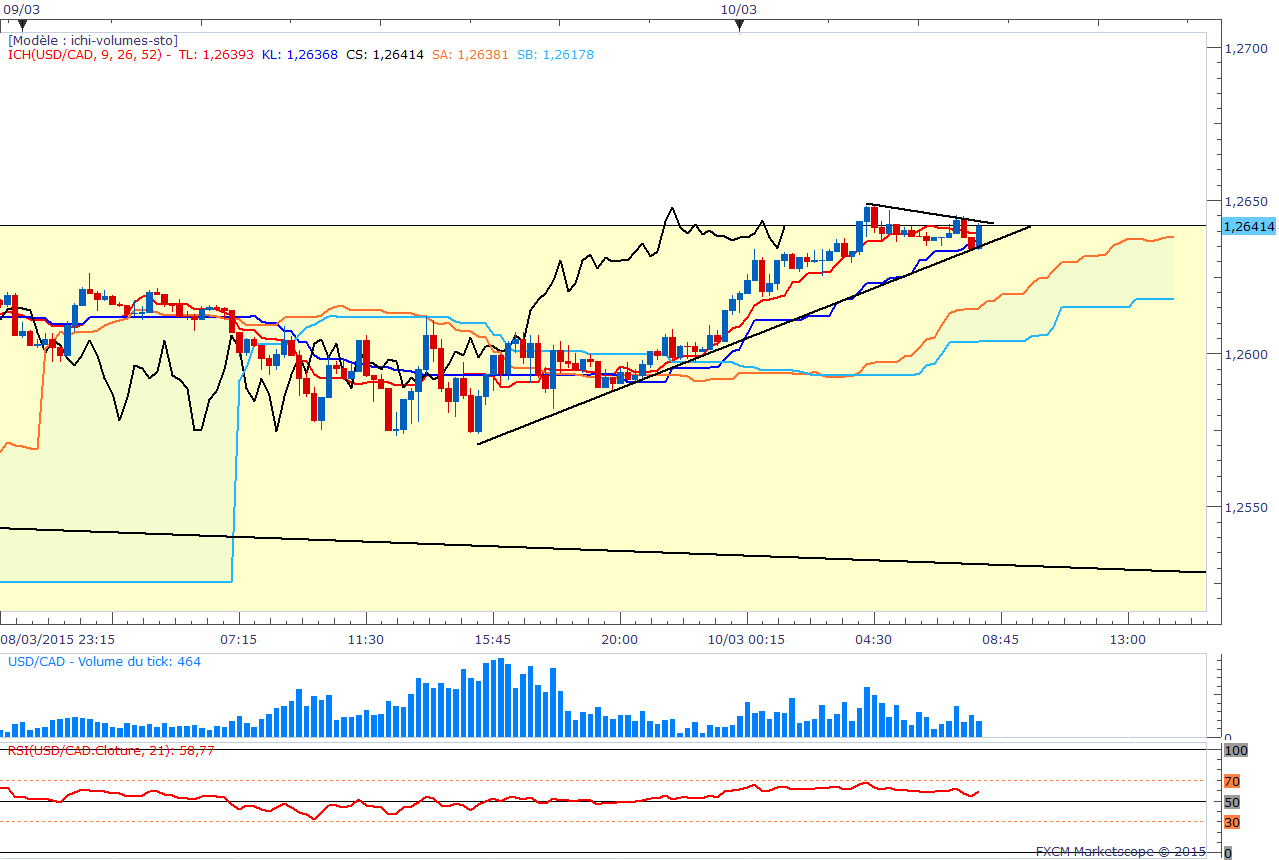Viewport: 1279px width, 860px height.
Task: Click the RSI 50 midline level label
Action: point(1232,802)
